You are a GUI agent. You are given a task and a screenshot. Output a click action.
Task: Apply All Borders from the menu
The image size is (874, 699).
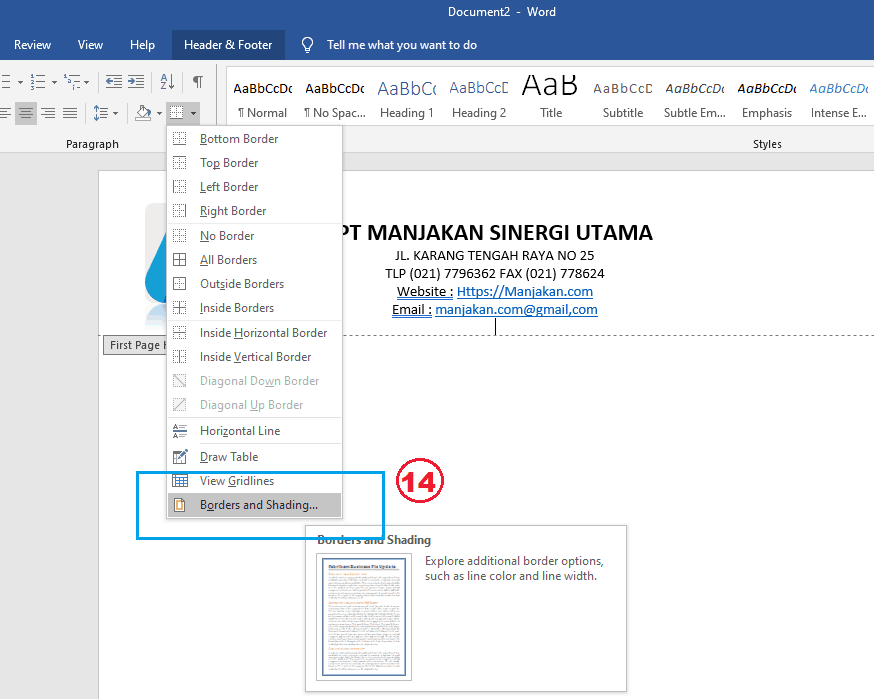tap(255, 260)
